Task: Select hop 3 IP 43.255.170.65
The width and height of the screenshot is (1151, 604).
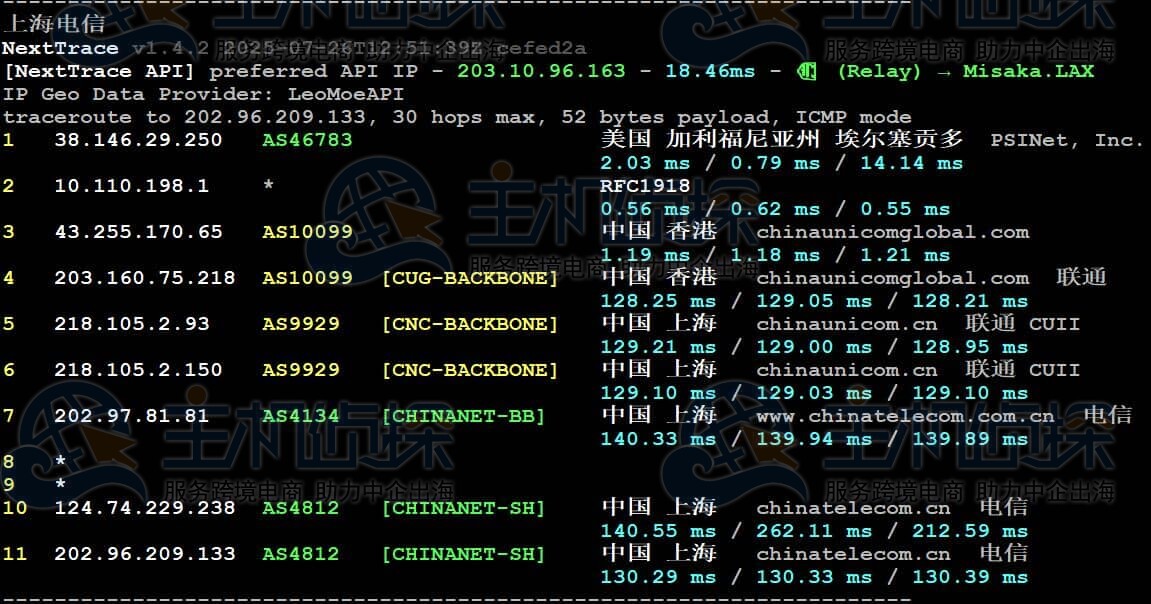Action: 138,232
